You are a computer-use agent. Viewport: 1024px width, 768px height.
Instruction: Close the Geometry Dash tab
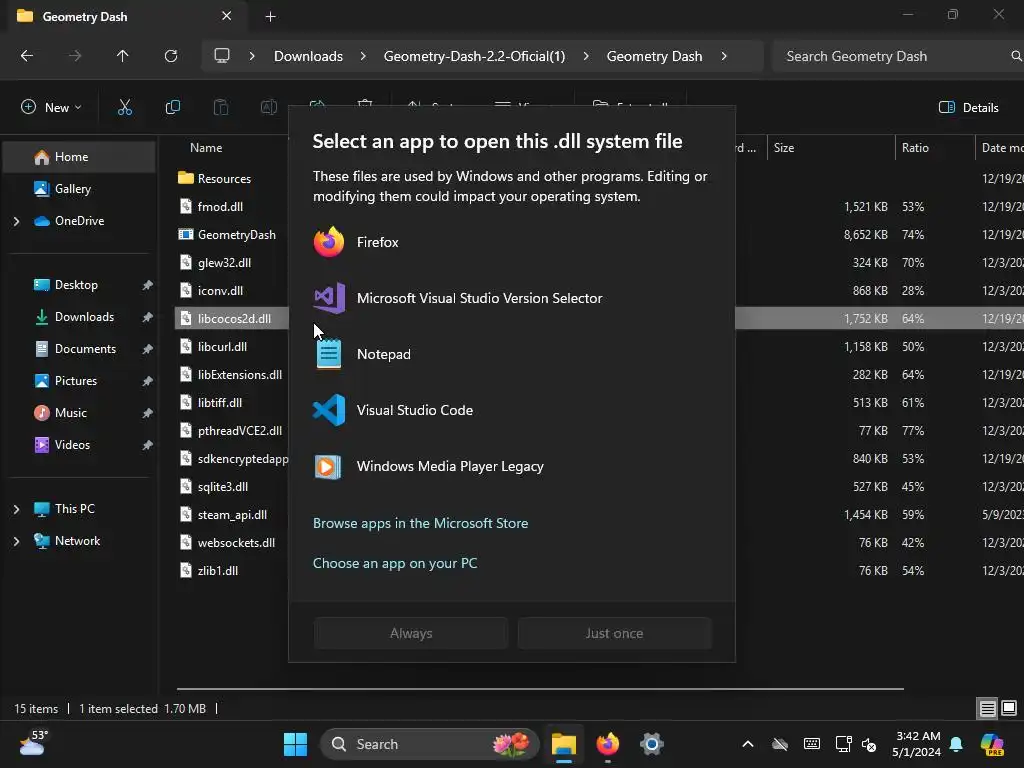227,16
